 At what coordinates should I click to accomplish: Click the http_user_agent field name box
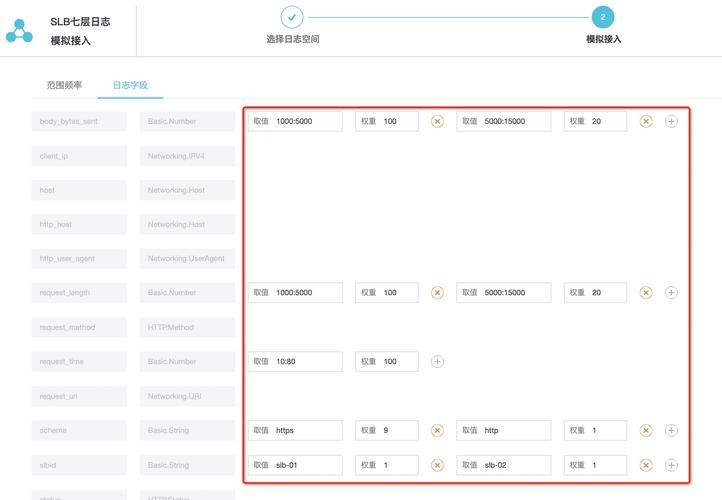point(79,258)
